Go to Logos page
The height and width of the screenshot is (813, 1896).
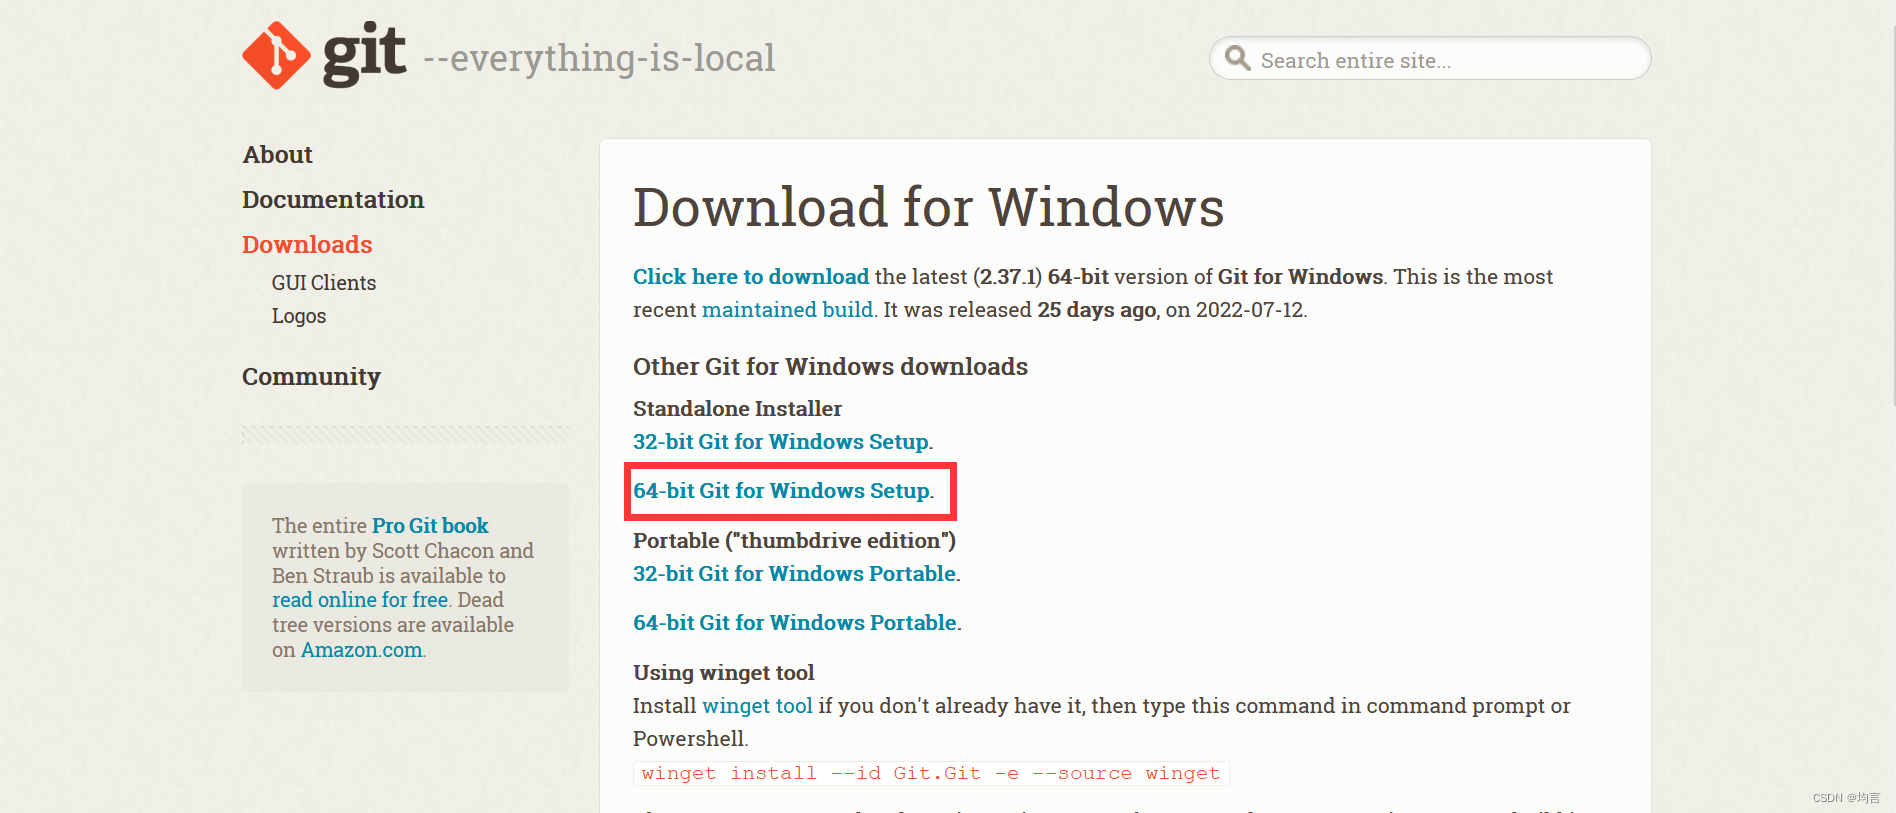coord(299,316)
